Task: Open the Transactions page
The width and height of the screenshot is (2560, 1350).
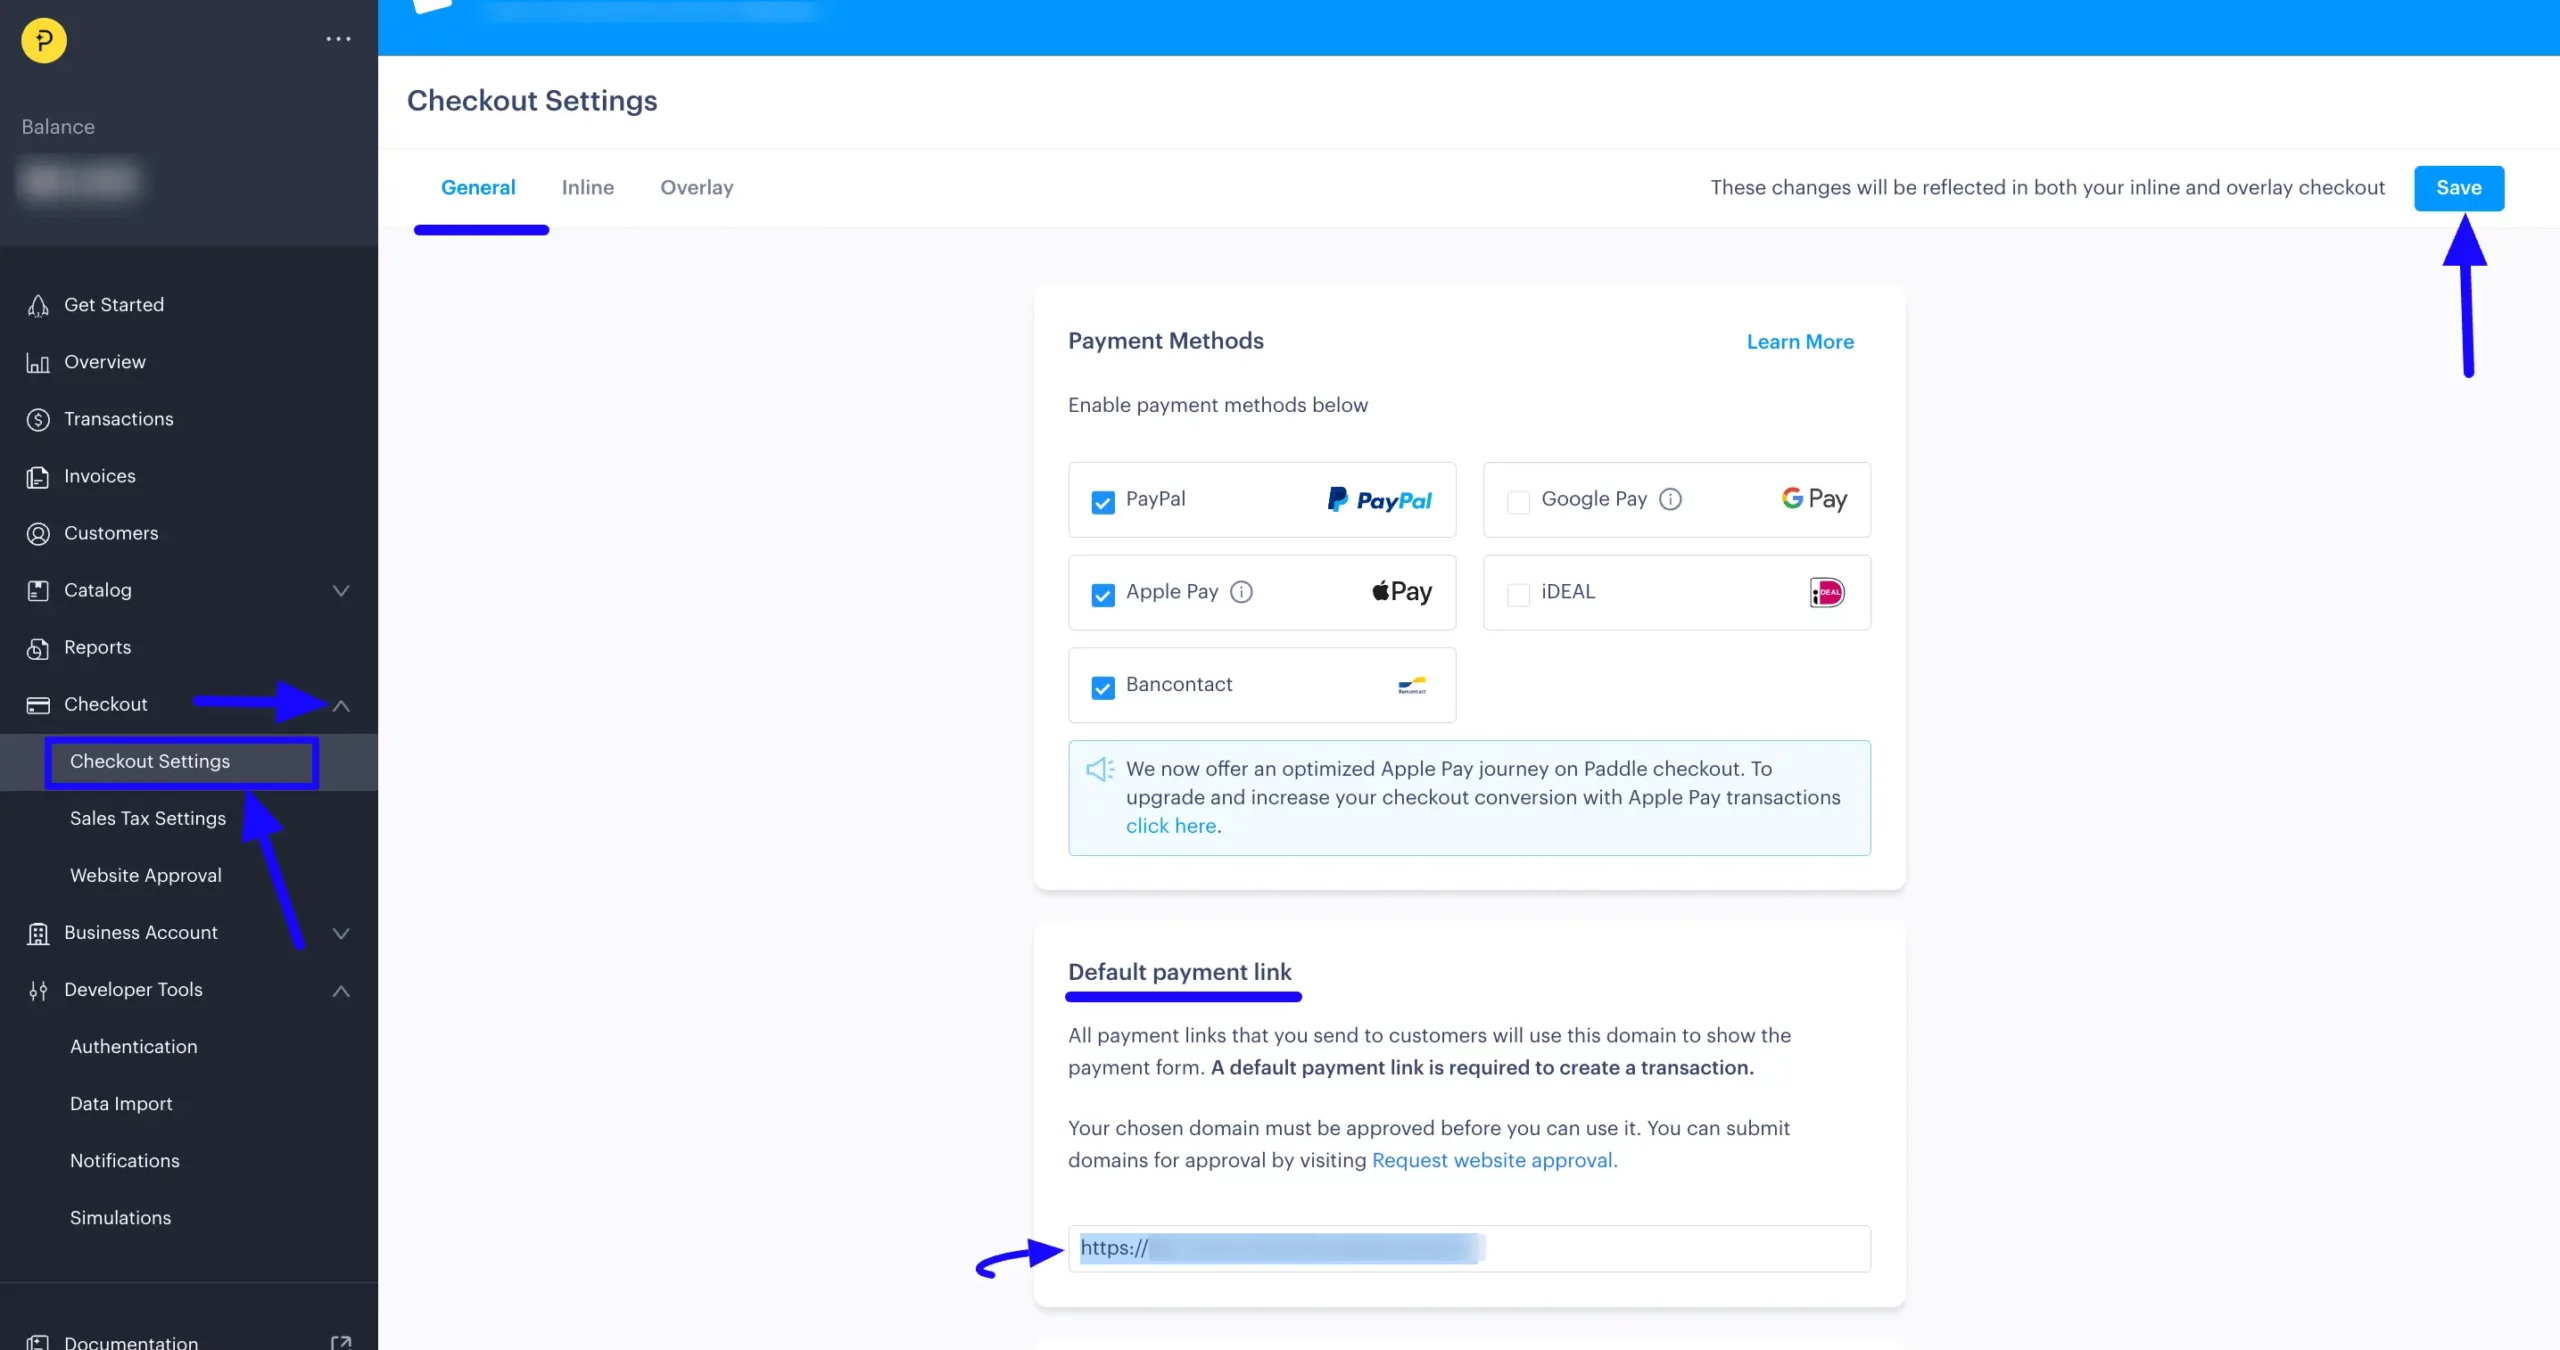Action: pos(119,419)
